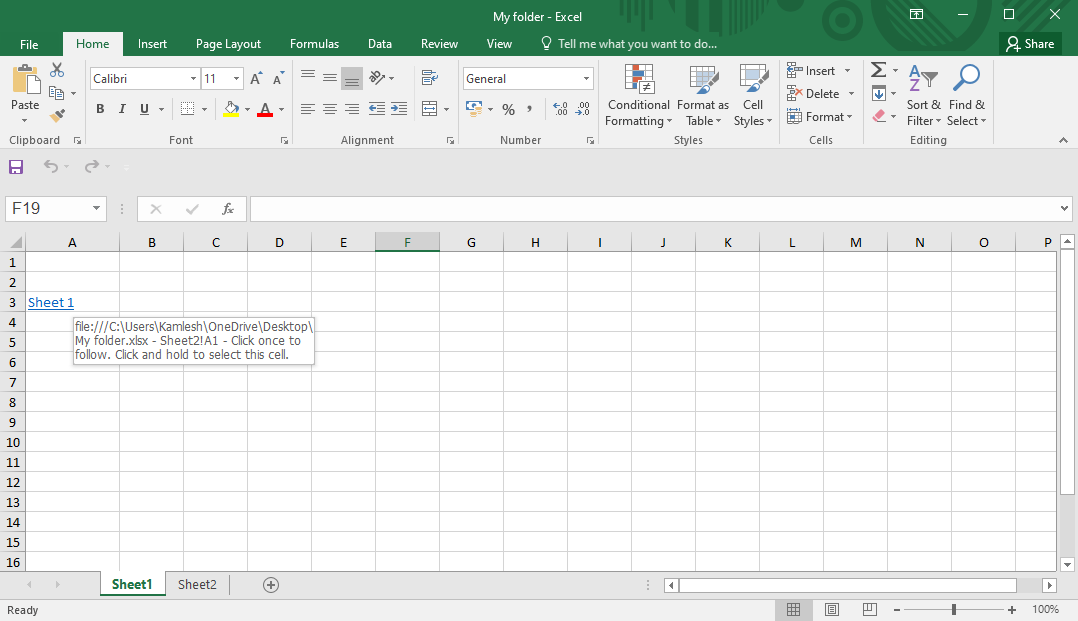Open the Name Box dropdown arrow
1078x621 pixels.
pos(96,208)
